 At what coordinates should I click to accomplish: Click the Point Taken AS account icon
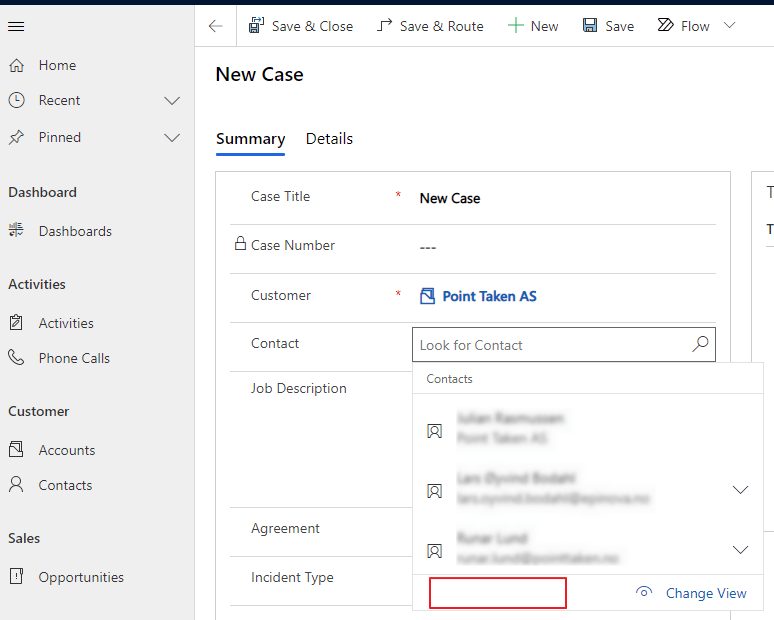tap(428, 296)
